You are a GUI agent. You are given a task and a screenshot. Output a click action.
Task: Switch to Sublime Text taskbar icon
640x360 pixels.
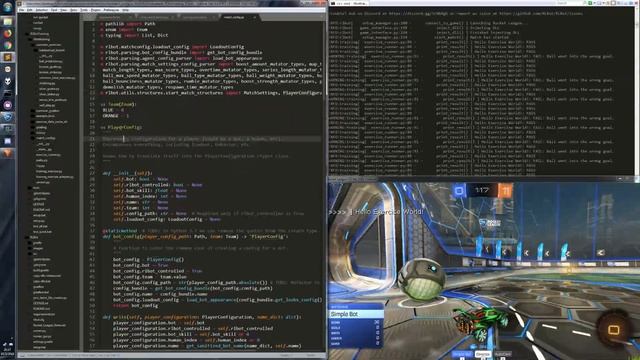[7, 58]
